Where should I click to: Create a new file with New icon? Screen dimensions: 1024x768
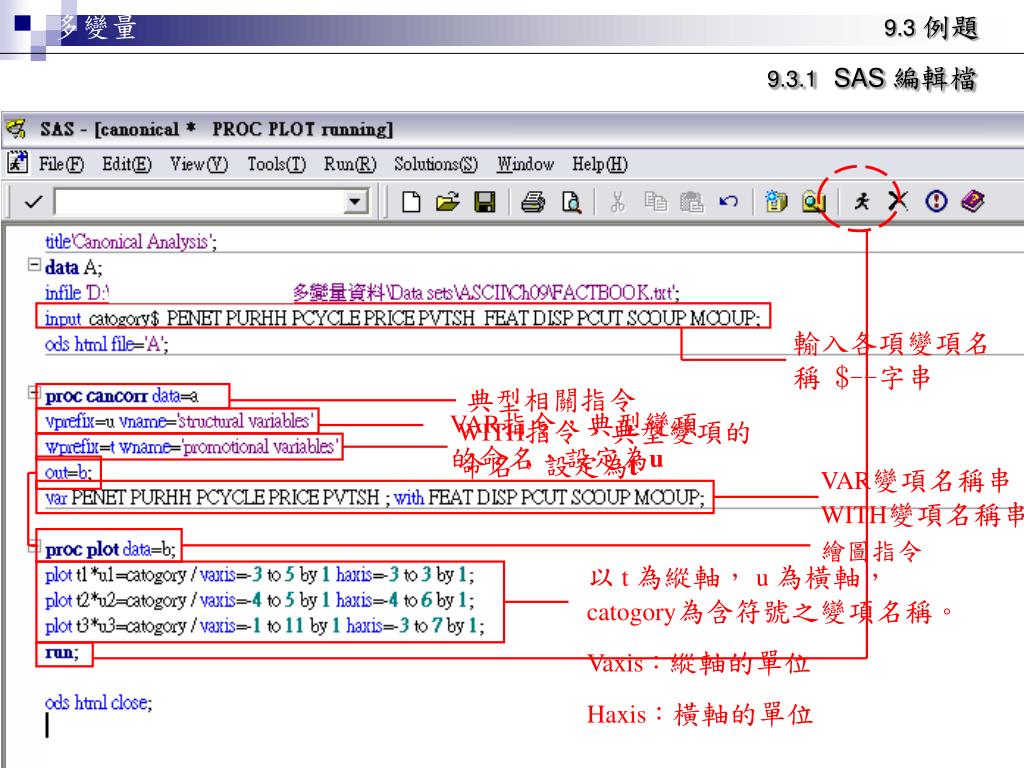(411, 202)
